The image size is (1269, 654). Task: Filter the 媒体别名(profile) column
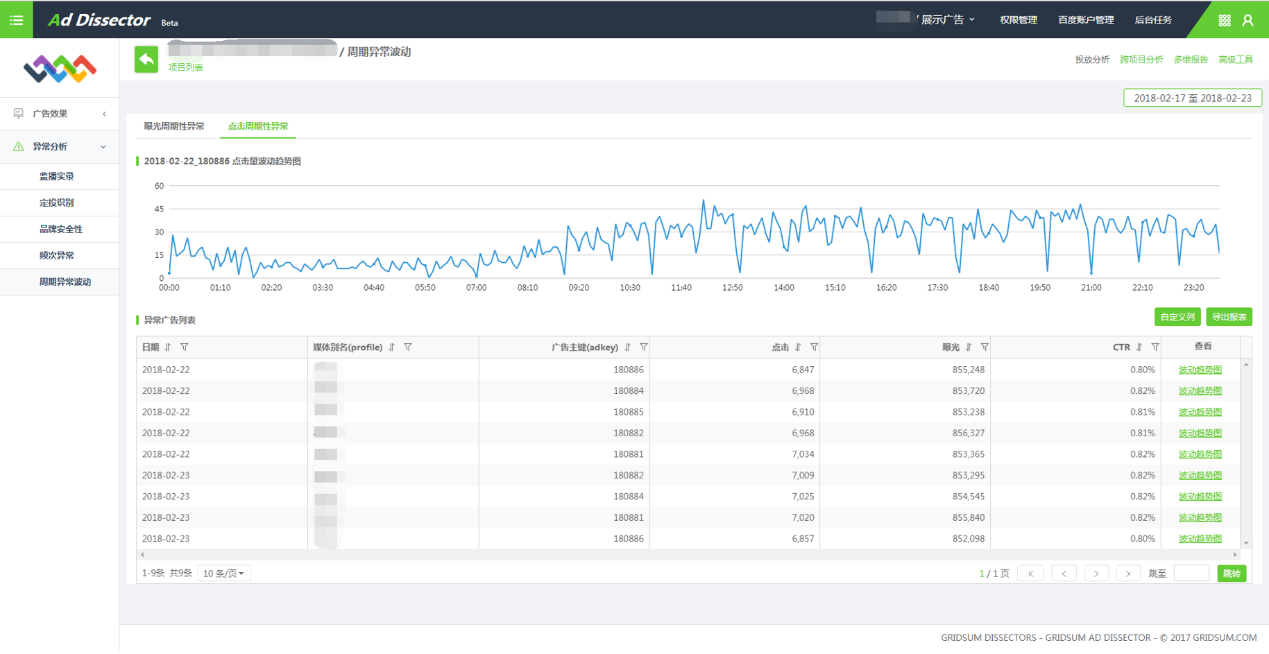pyautogui.click(x=408, y=347)
